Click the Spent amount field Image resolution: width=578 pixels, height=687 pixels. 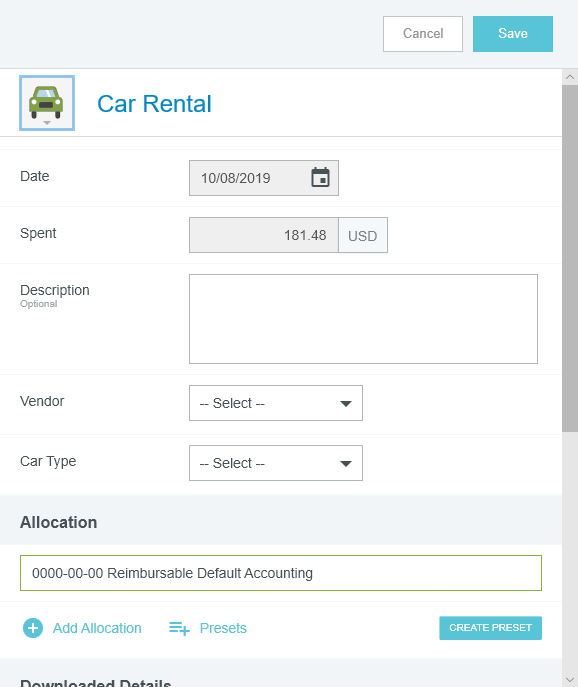pyautogui.click(x=264, y=235)
